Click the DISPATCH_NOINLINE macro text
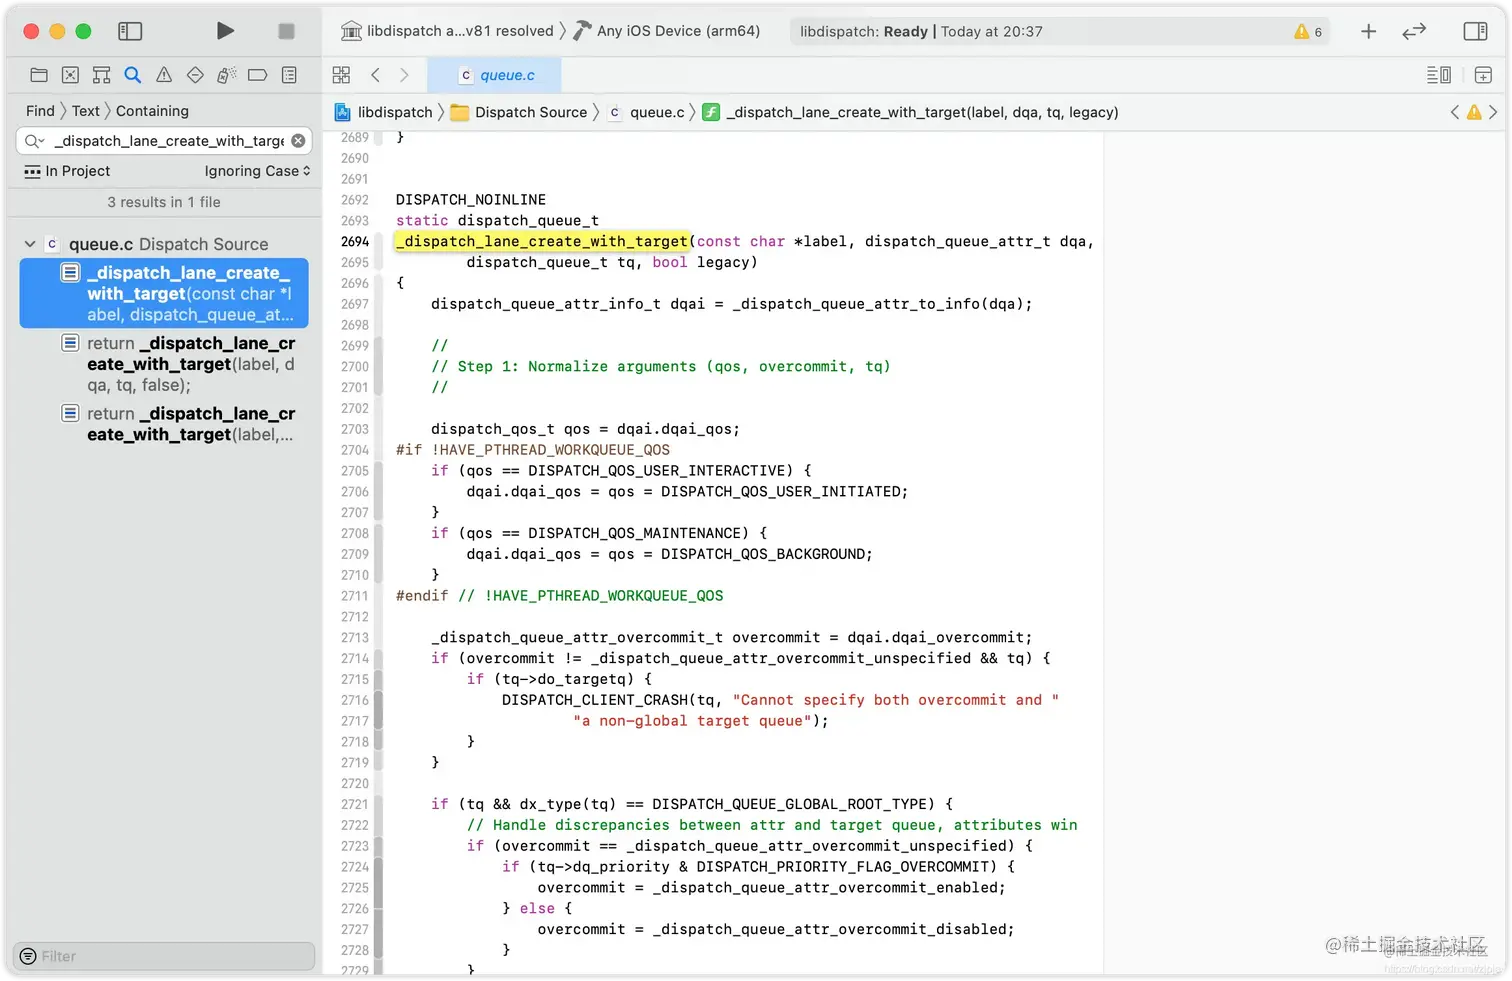1512x981 pixels. 471,200
